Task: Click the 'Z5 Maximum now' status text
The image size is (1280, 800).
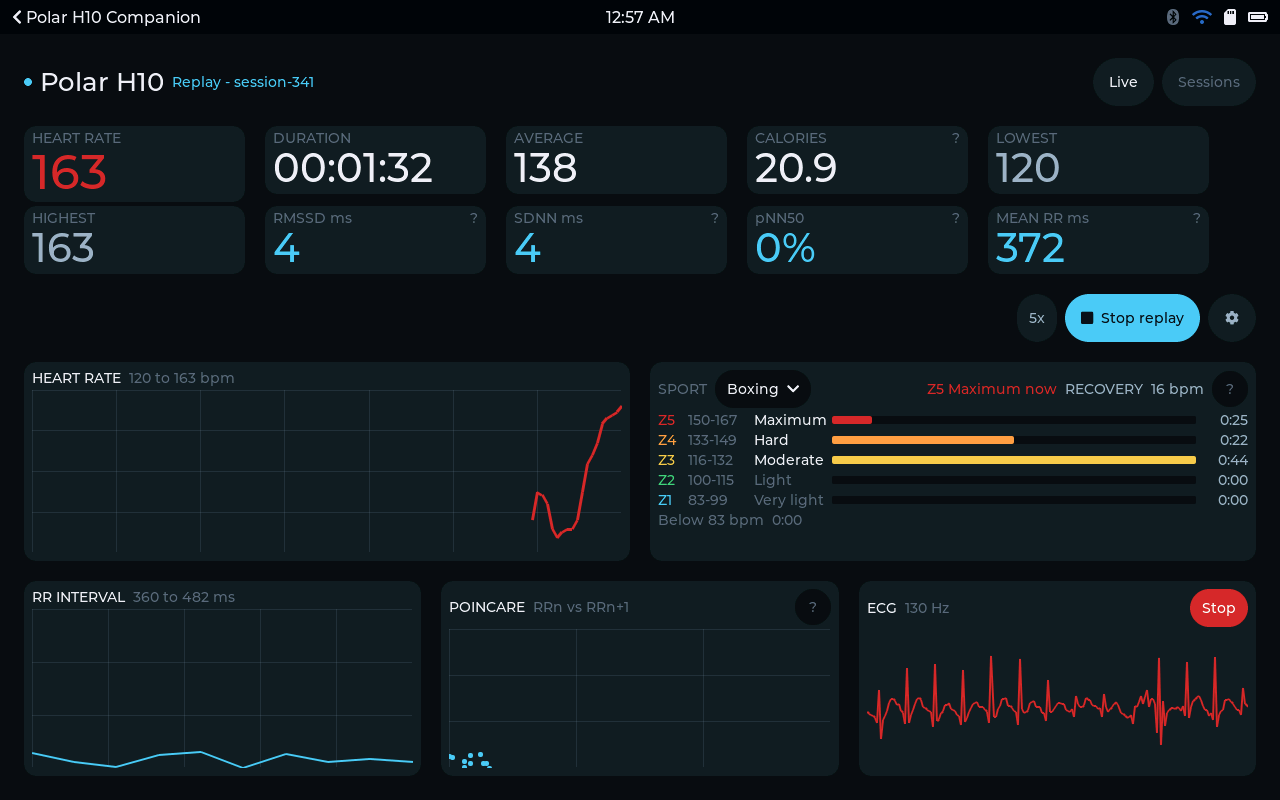Action: (x=992, y=389)
